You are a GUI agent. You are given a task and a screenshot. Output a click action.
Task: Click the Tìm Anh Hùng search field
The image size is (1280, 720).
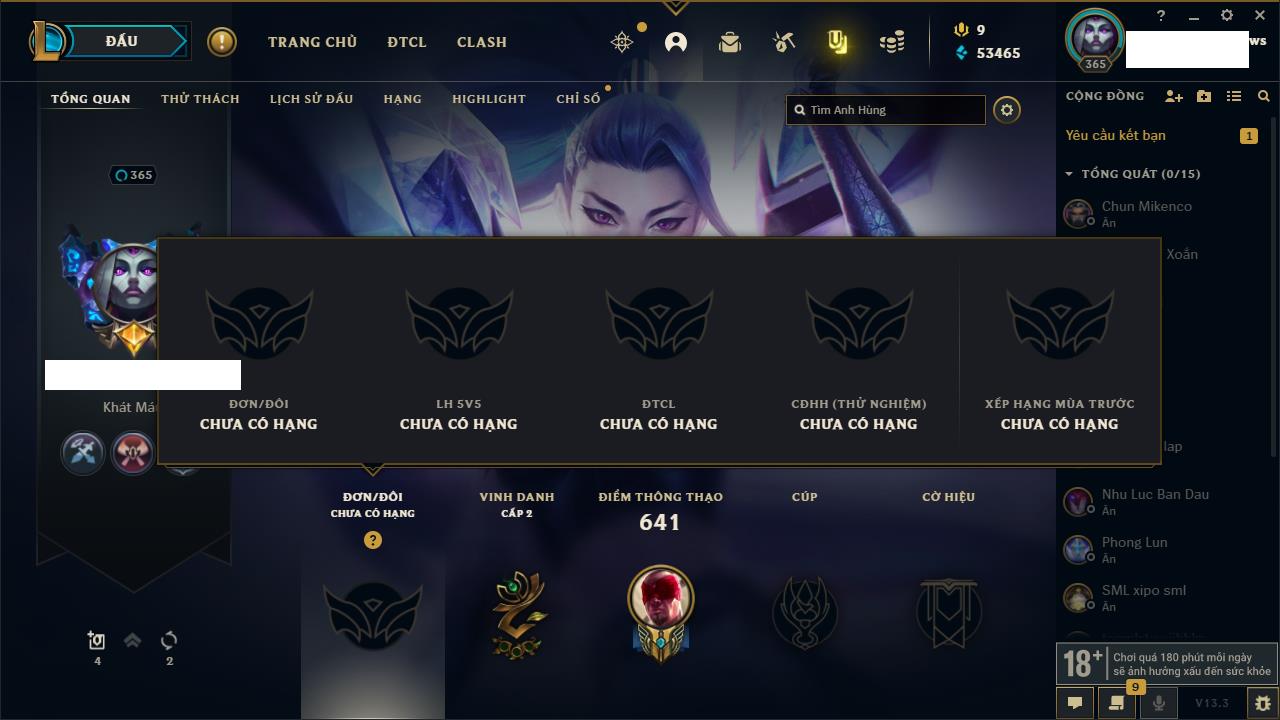pos(886,110)
